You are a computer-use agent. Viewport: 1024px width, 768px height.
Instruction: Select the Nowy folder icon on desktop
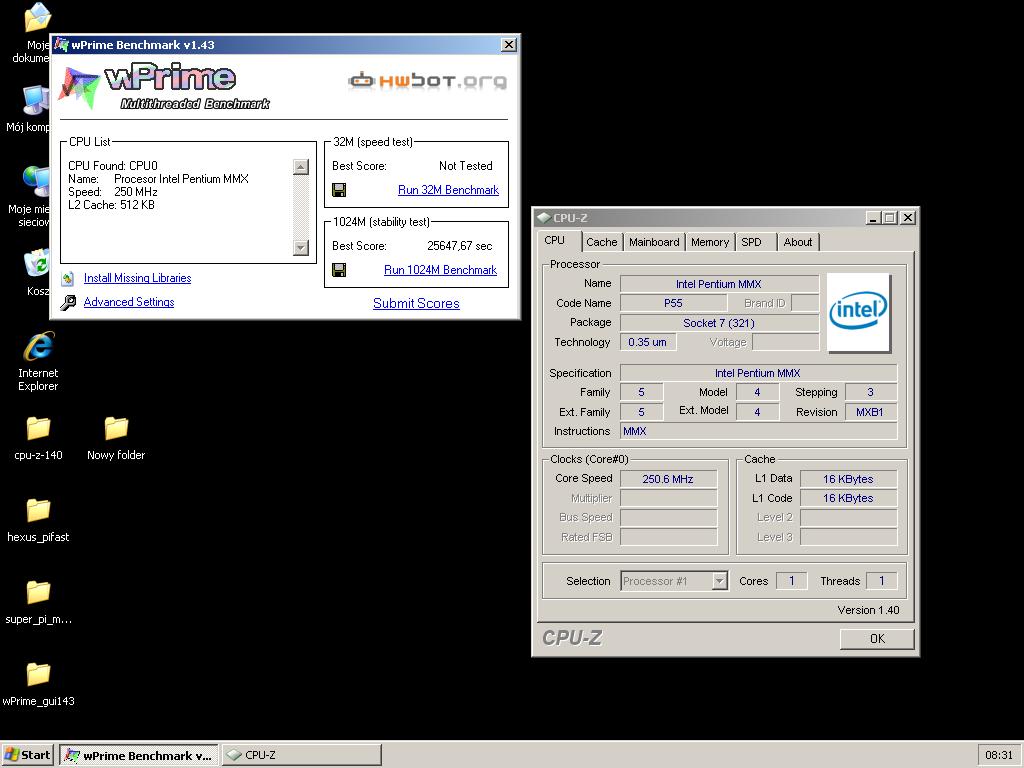click(116, 428)
